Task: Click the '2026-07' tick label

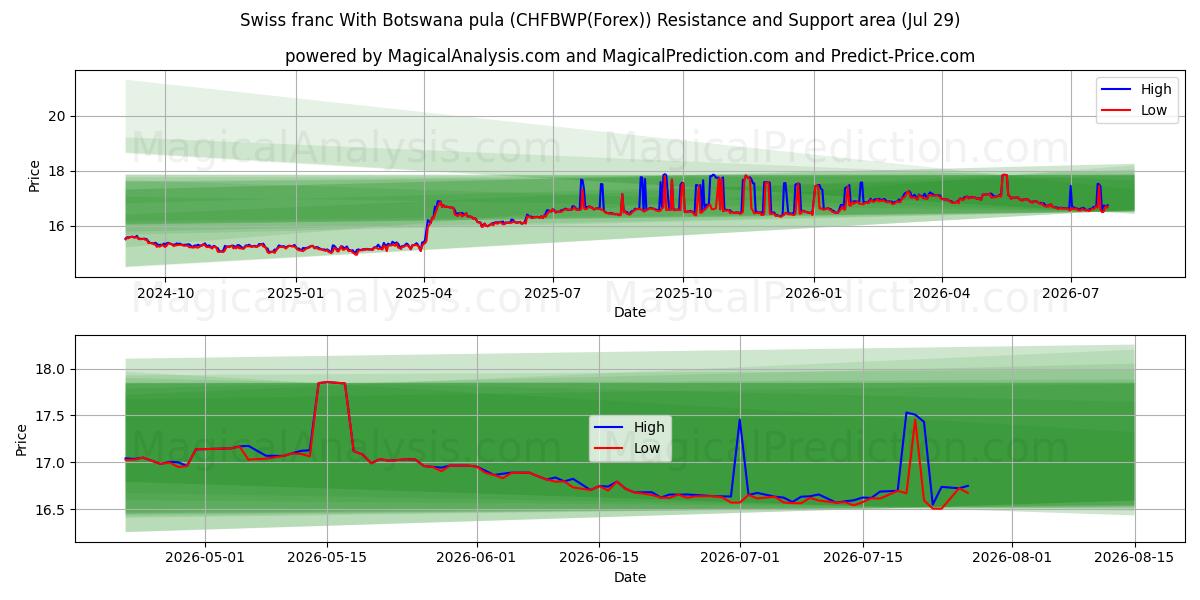Action: [1071, 293]
